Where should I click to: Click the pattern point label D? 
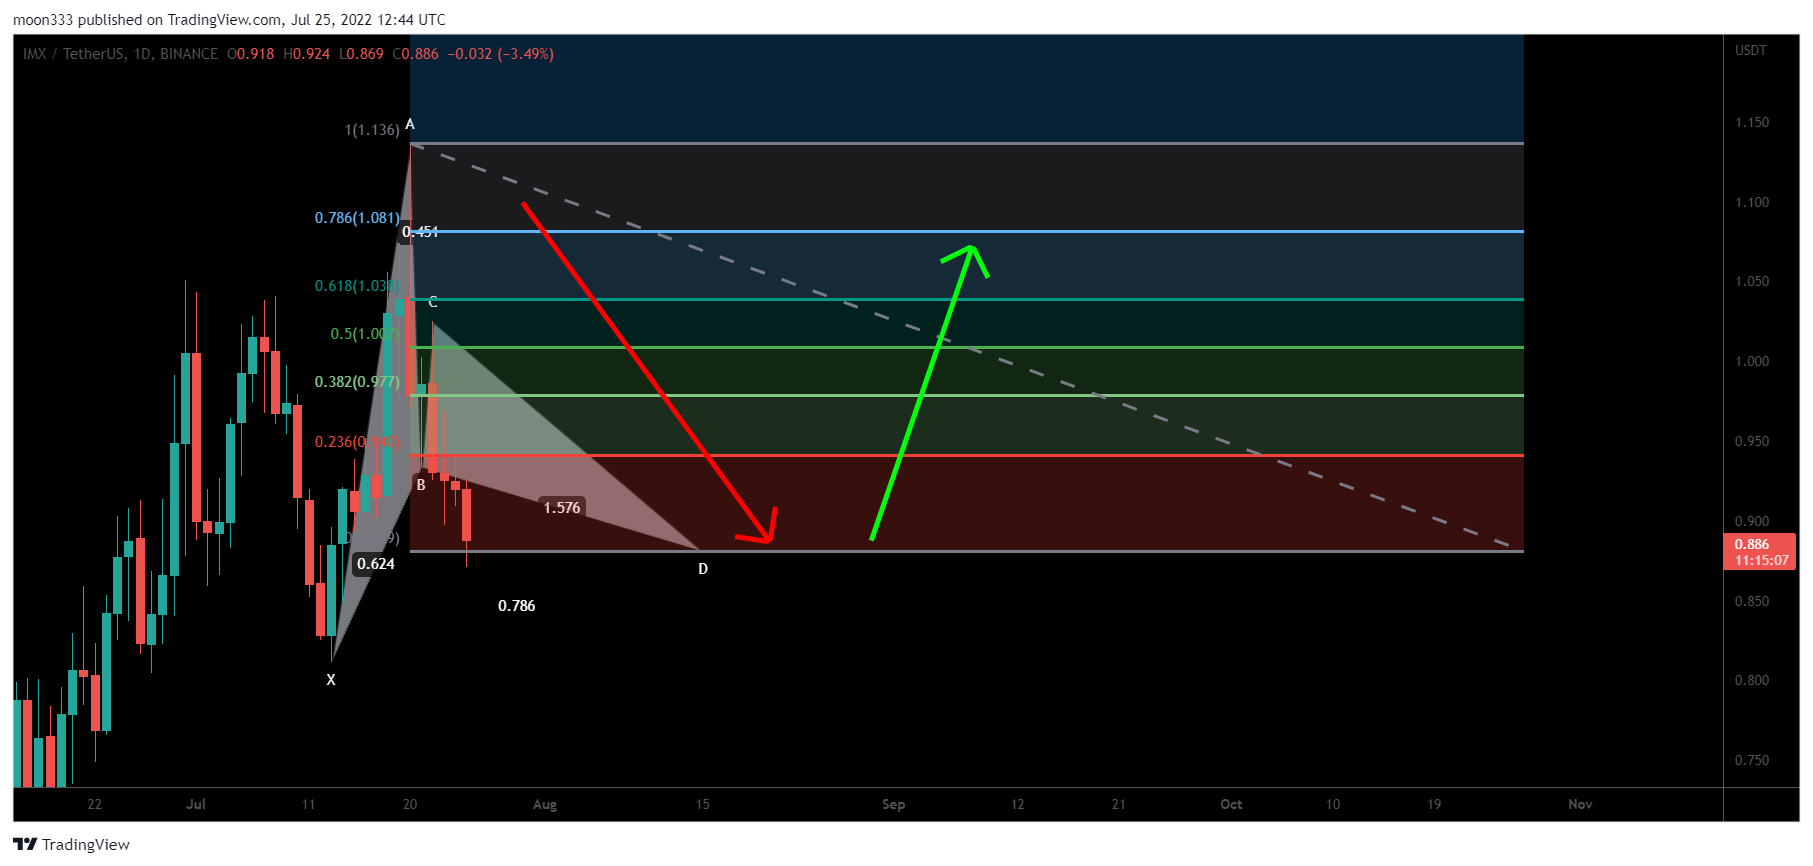(x=703, y=569)
